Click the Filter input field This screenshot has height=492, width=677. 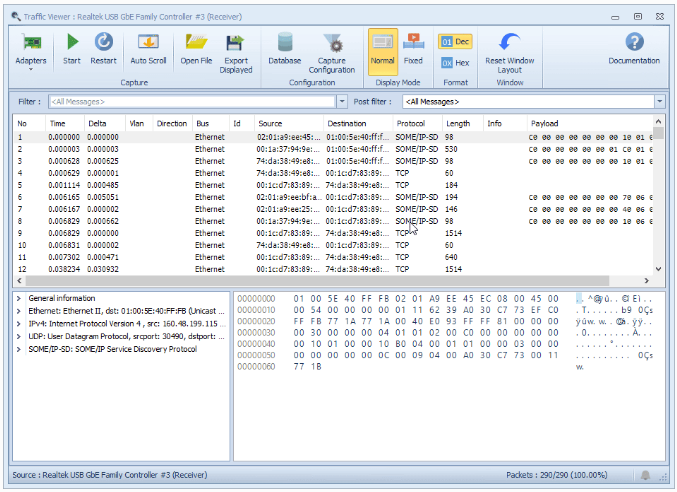192,102
